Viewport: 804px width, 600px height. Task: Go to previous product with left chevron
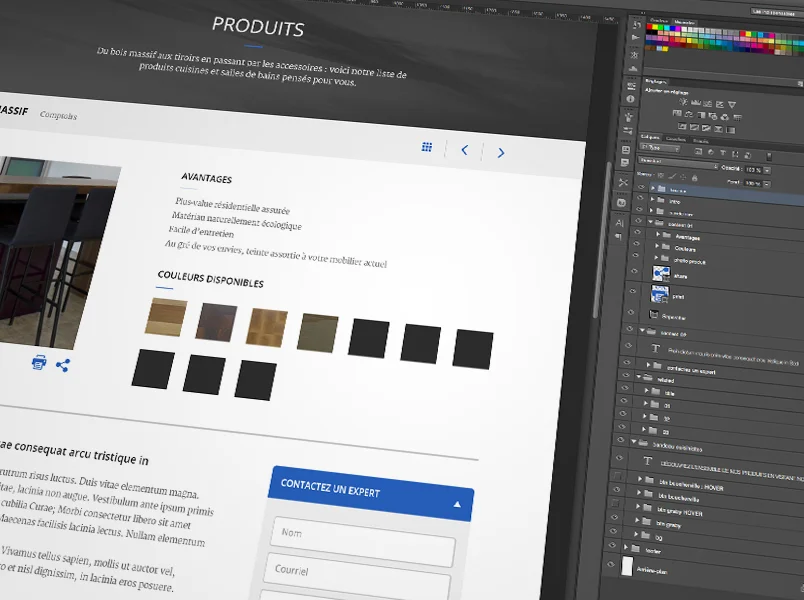coord(465,150)
